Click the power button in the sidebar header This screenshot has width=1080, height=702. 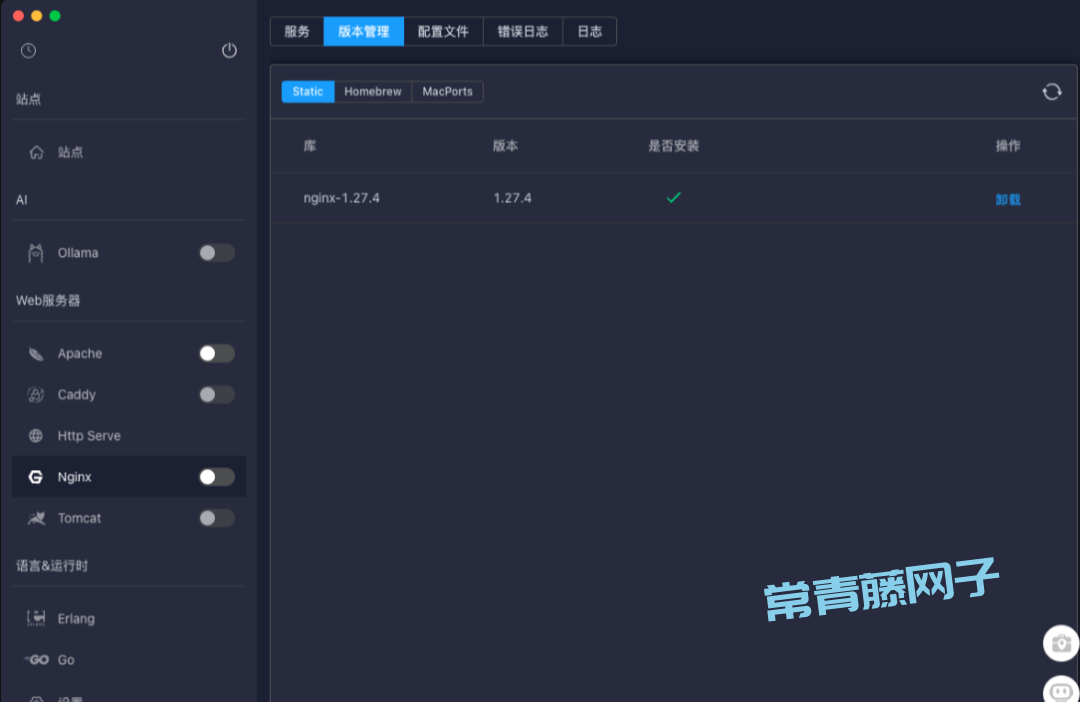(229, 50)
